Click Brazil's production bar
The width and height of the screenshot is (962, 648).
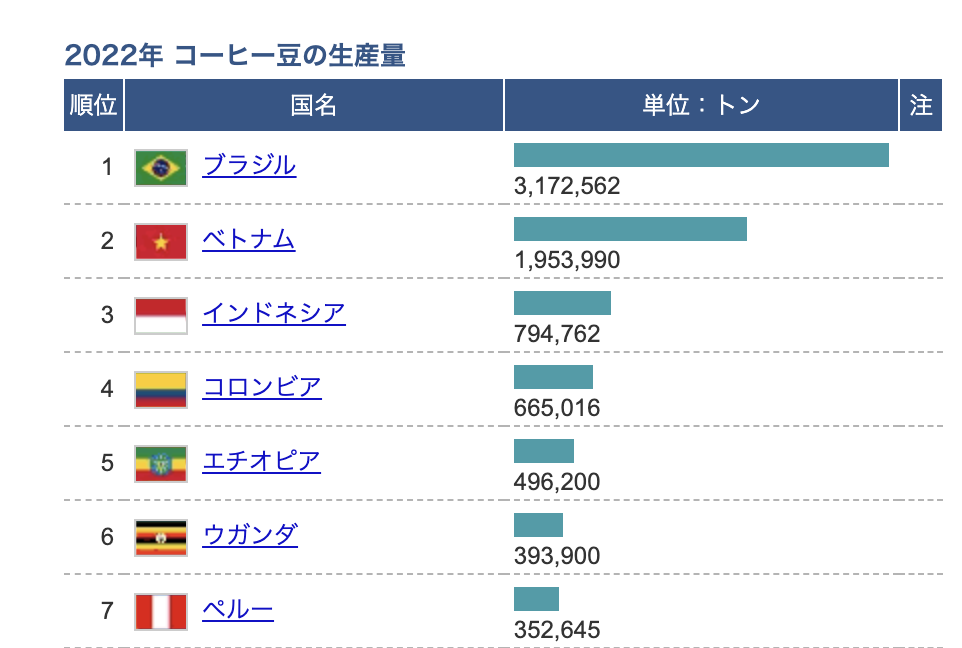[x=701, y=155]
